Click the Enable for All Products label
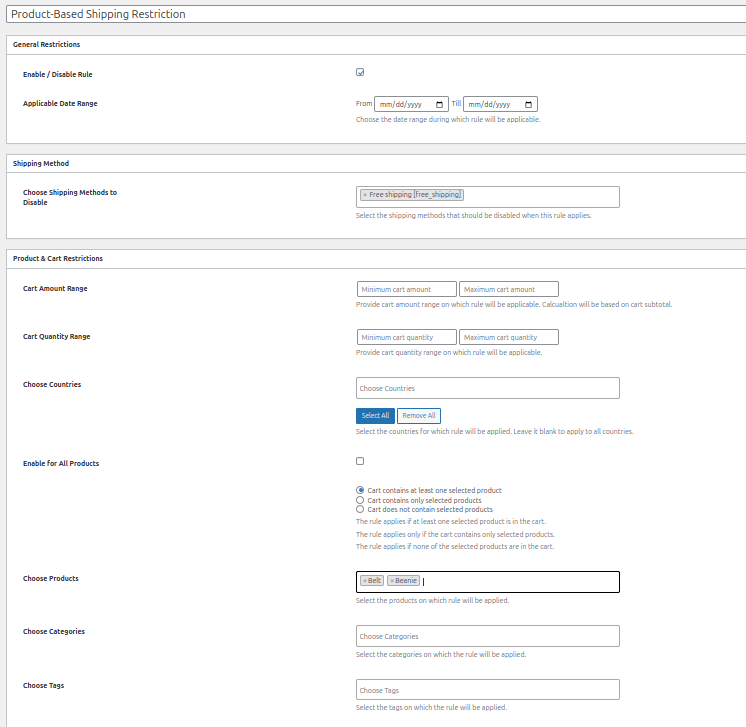The width and height of the screenshot is (746, 727). 61,463
